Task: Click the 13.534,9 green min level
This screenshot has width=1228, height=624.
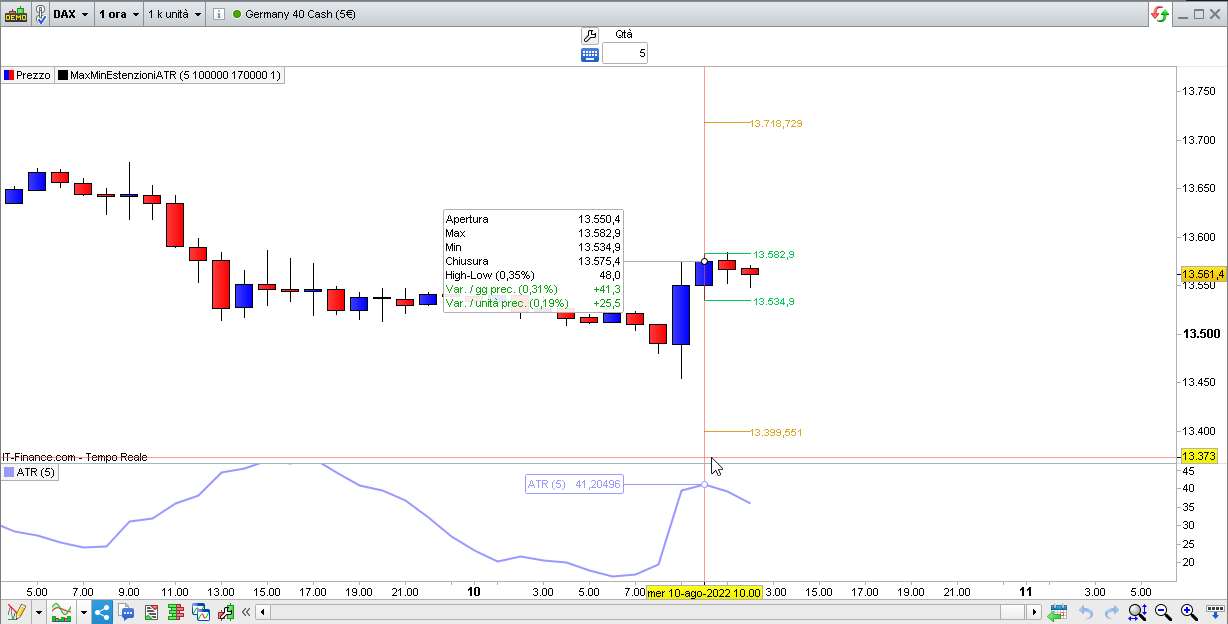Action: coord(774,301)
